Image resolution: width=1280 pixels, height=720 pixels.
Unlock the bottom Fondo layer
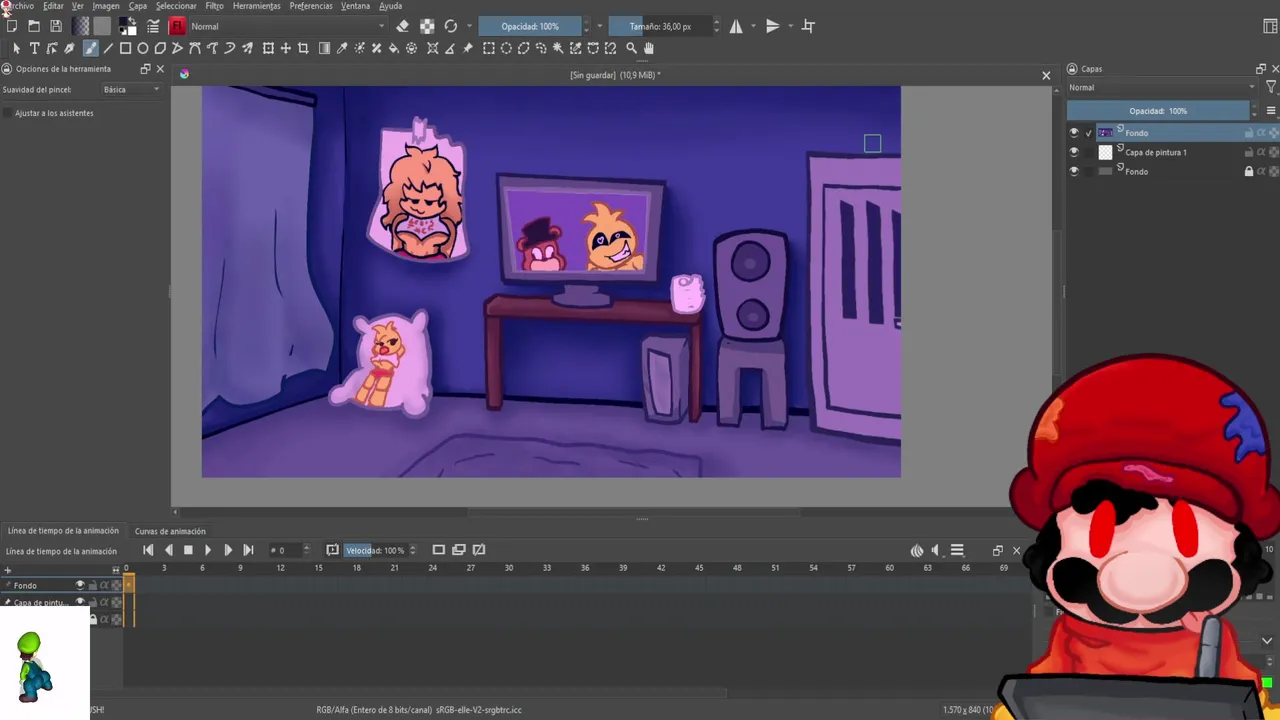click(1248, 172)
